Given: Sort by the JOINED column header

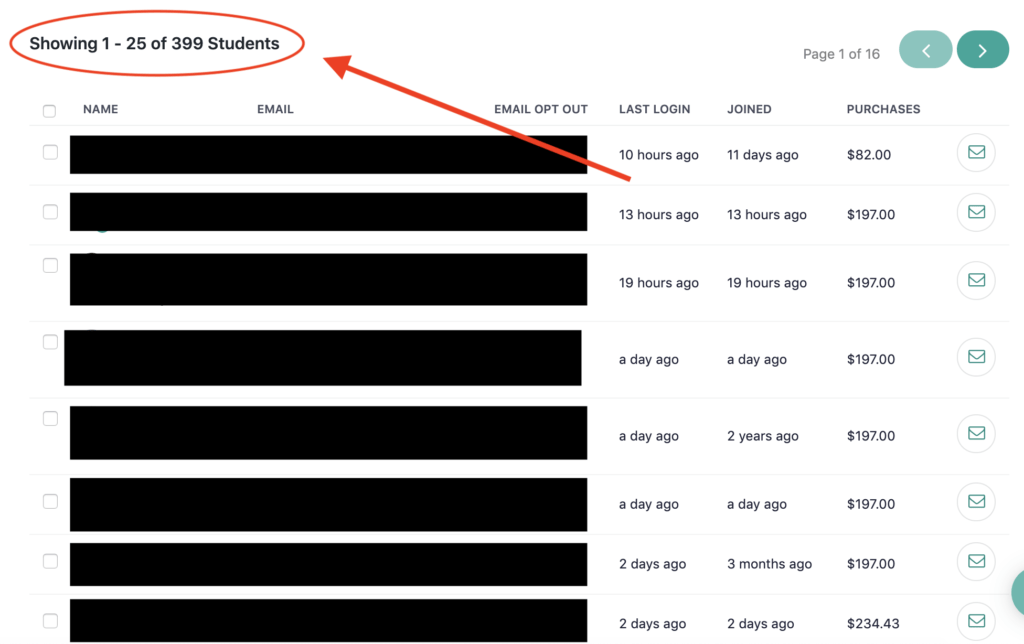Looking at the screenshot, I should [x=749, y=109].
